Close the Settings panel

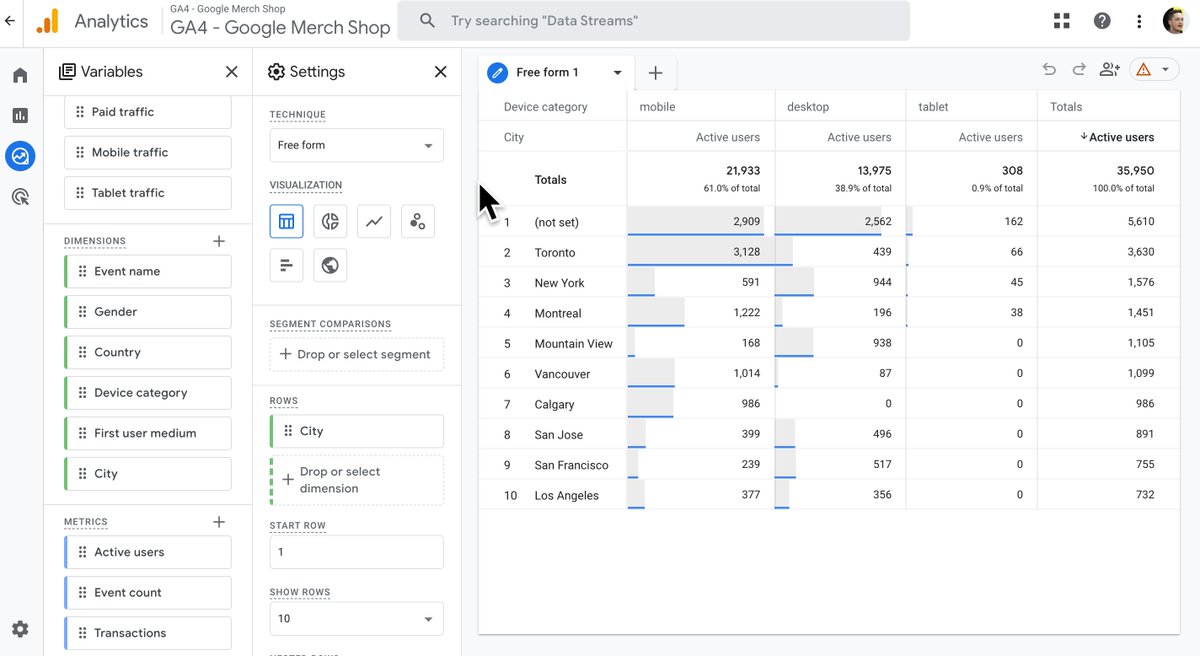click(440, 72)
